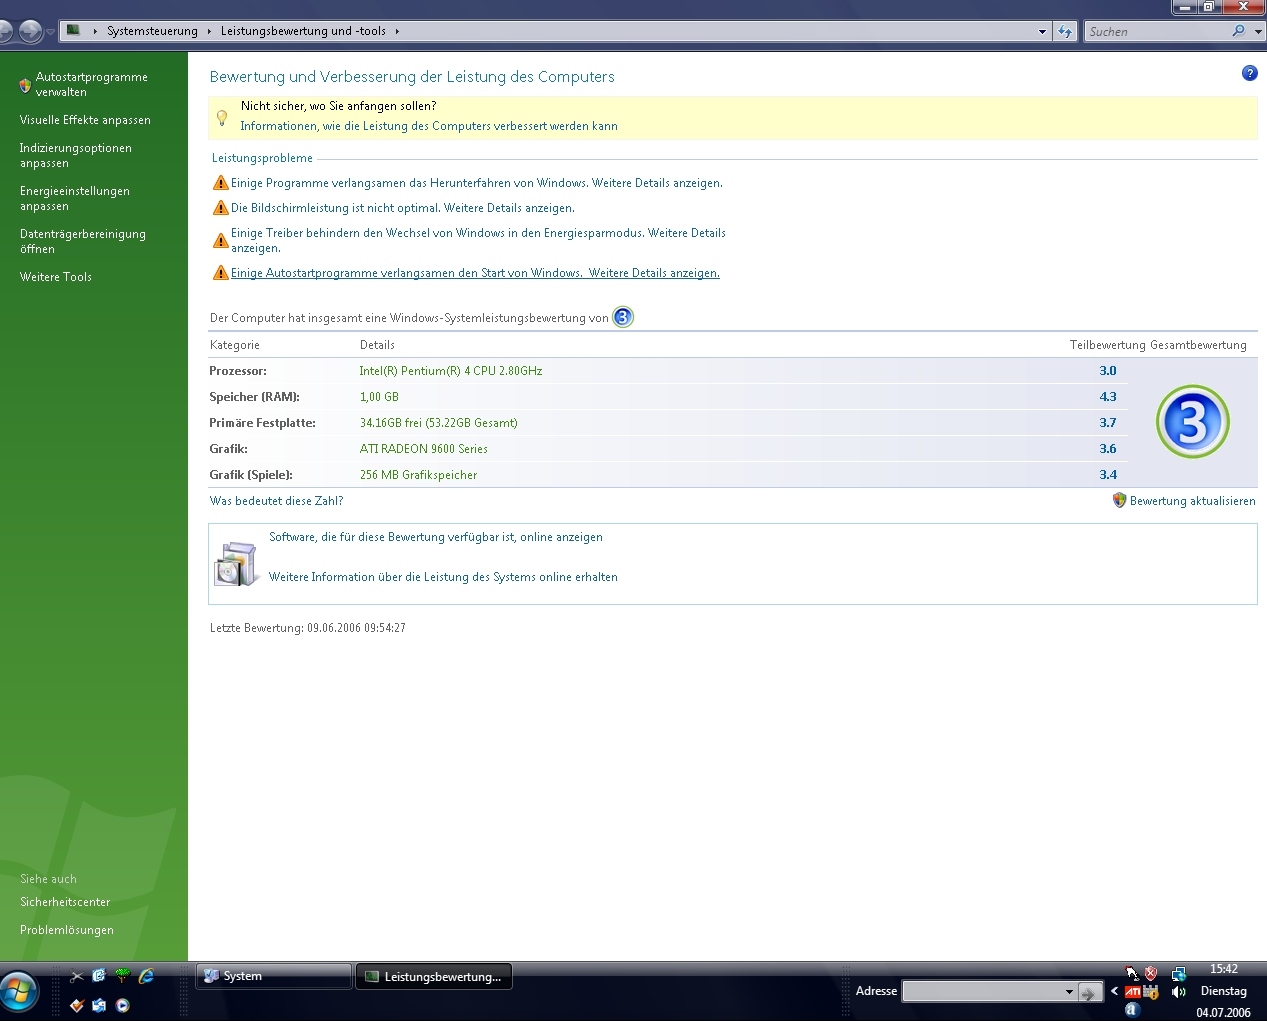
Task: Open Sicherheitscenter link
Action: pyautogui.click(x=65, y=902)
